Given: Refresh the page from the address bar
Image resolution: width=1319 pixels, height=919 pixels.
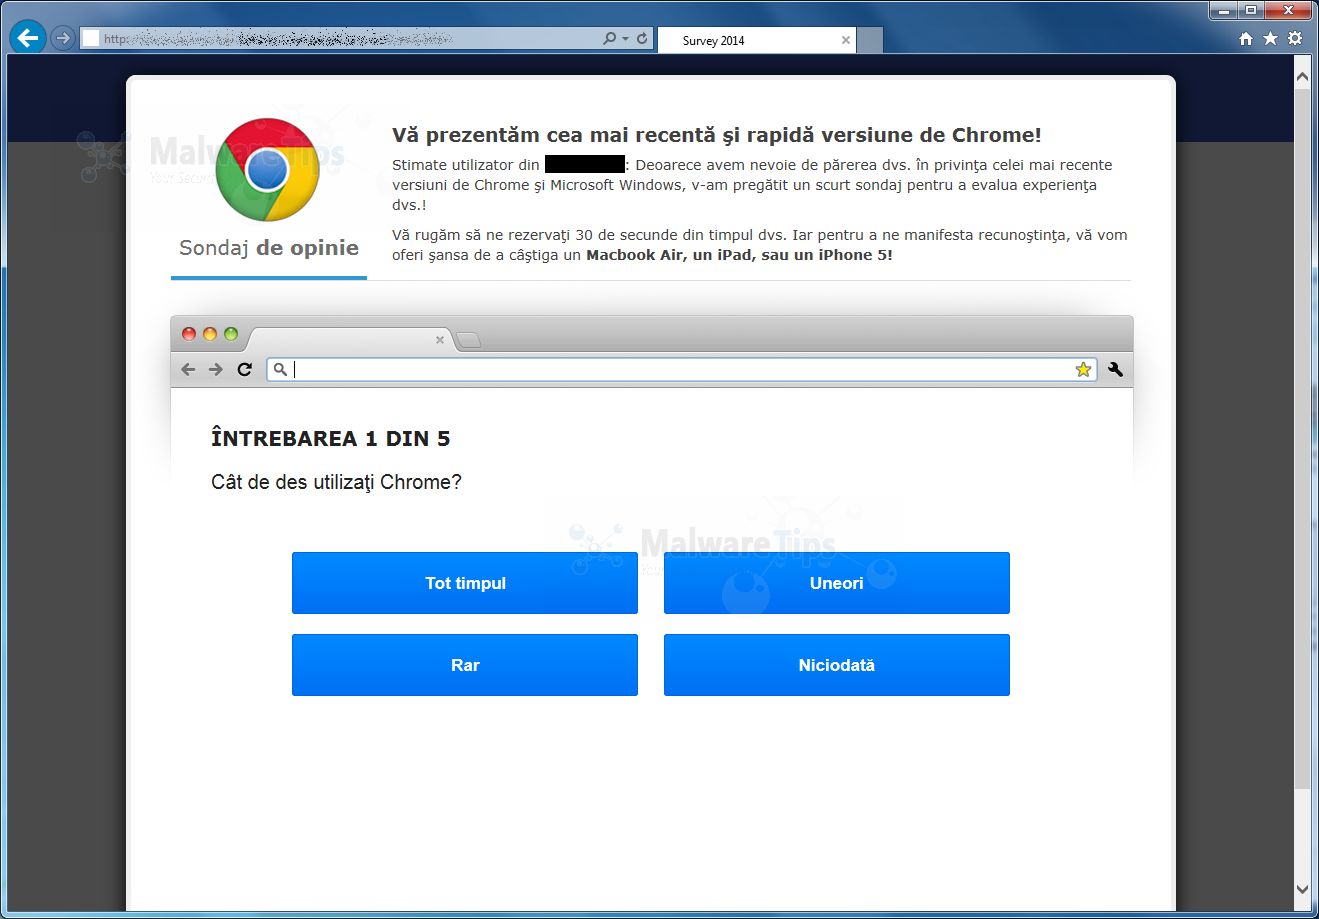Looking at the screenshot, I should point(642,39).
